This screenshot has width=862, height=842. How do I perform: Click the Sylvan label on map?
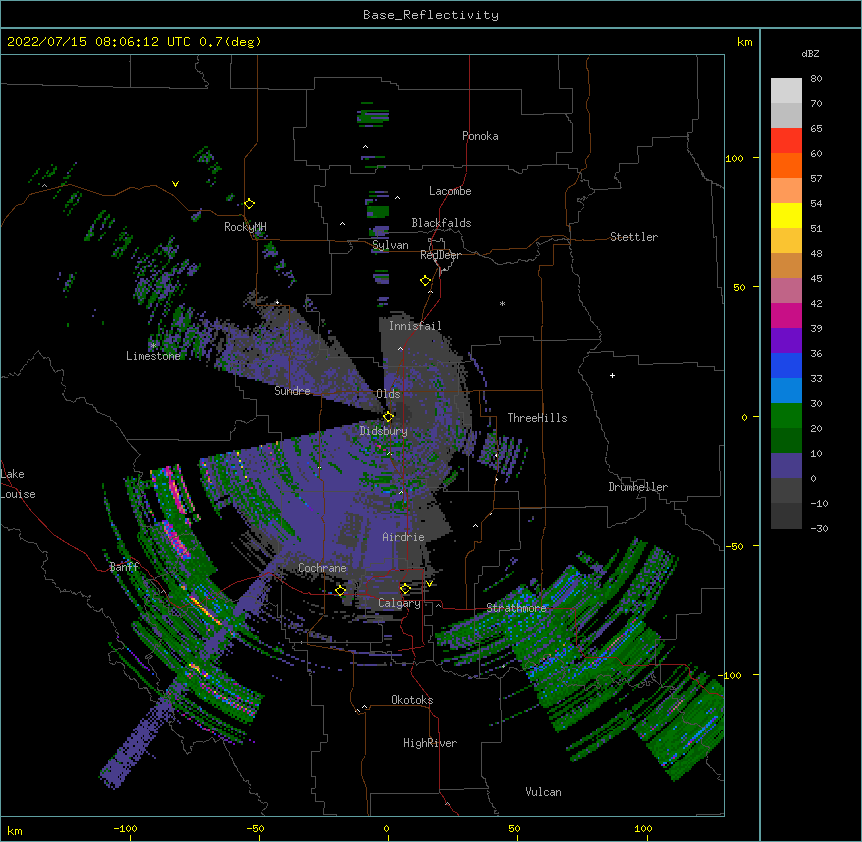pyautogui.click(x=390, y=245)
